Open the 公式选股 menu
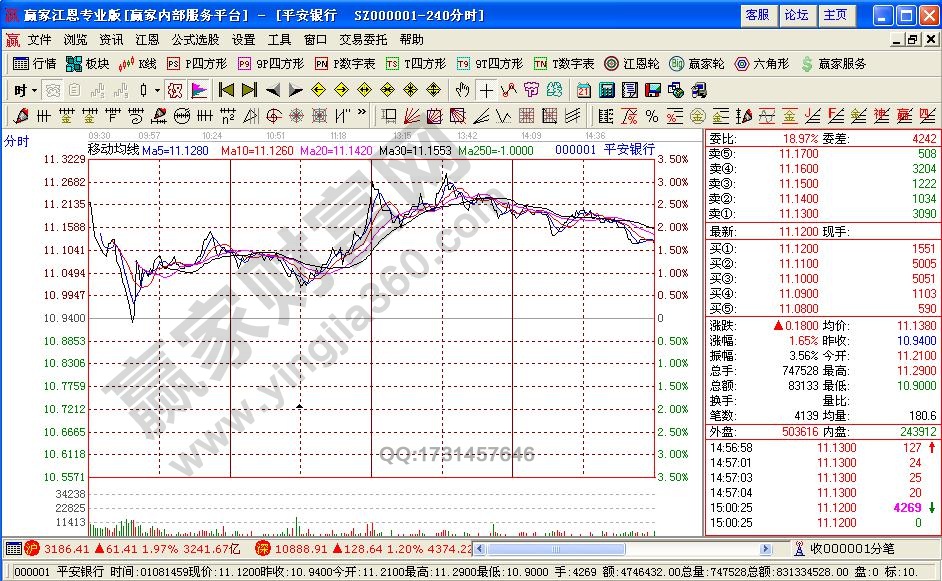The image size is (942, 581). click(195, 40)
